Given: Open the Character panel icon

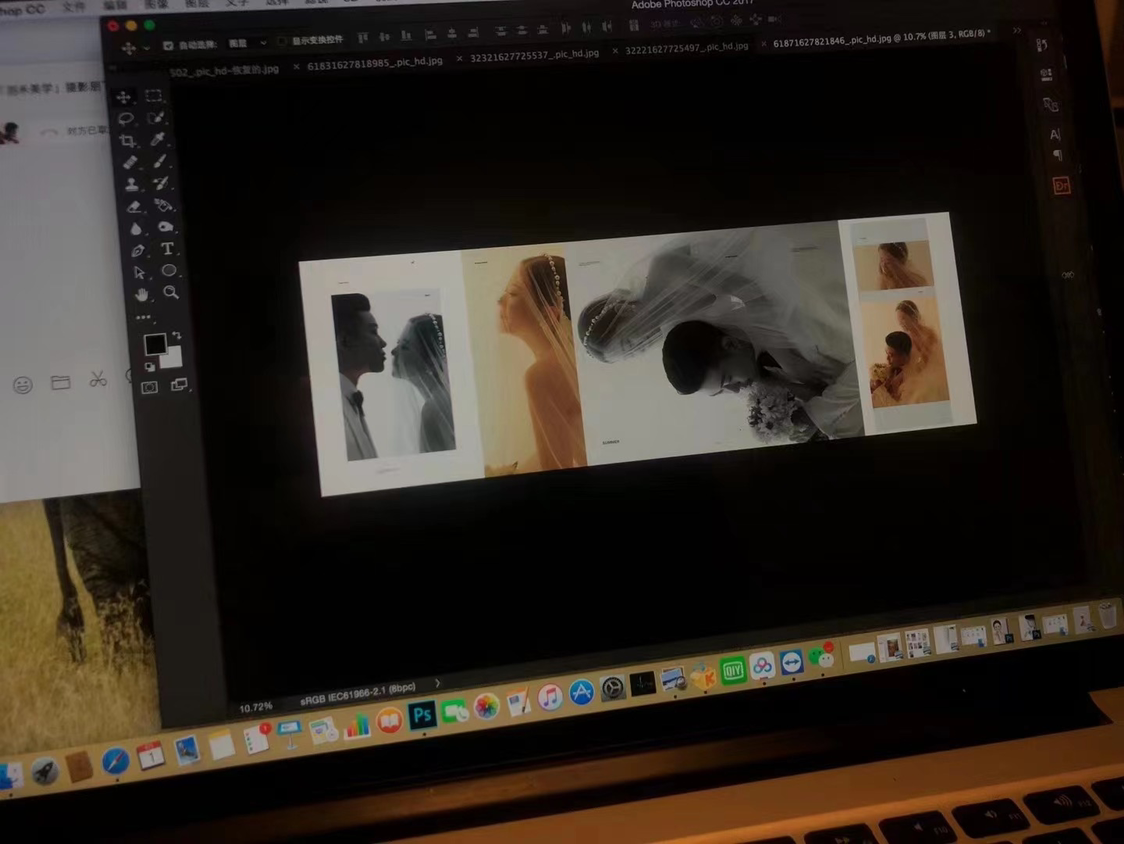Looking at the screenshot, I should point(1054,134).
